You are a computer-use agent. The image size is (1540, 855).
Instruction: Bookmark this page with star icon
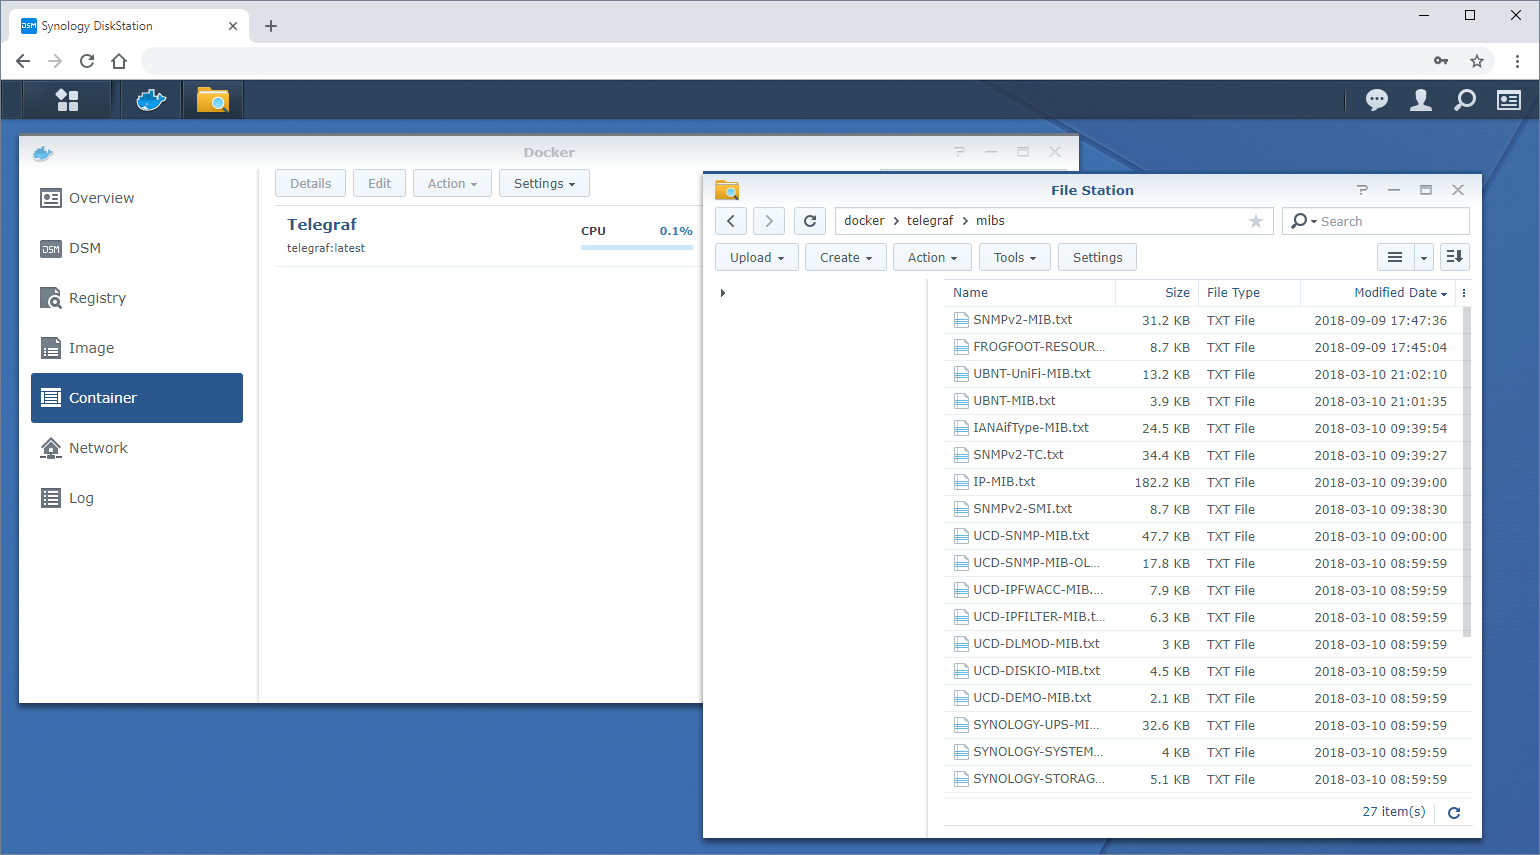pyautogui.click(x=1477, y=61)
